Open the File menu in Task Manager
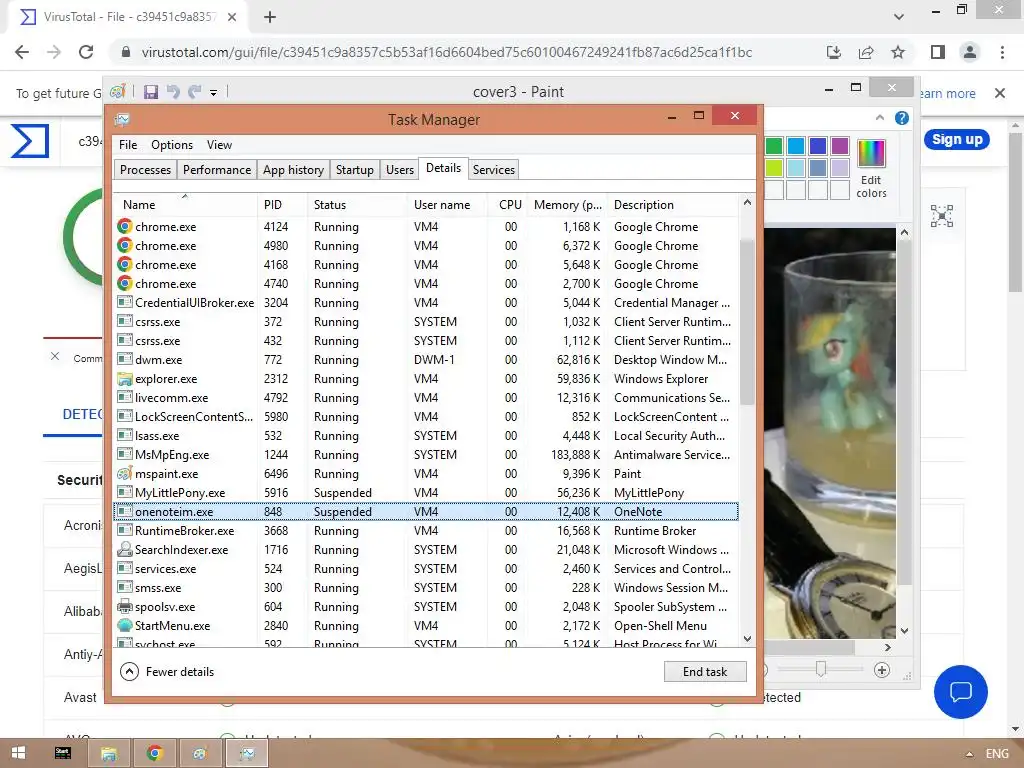 coord(128,145)
